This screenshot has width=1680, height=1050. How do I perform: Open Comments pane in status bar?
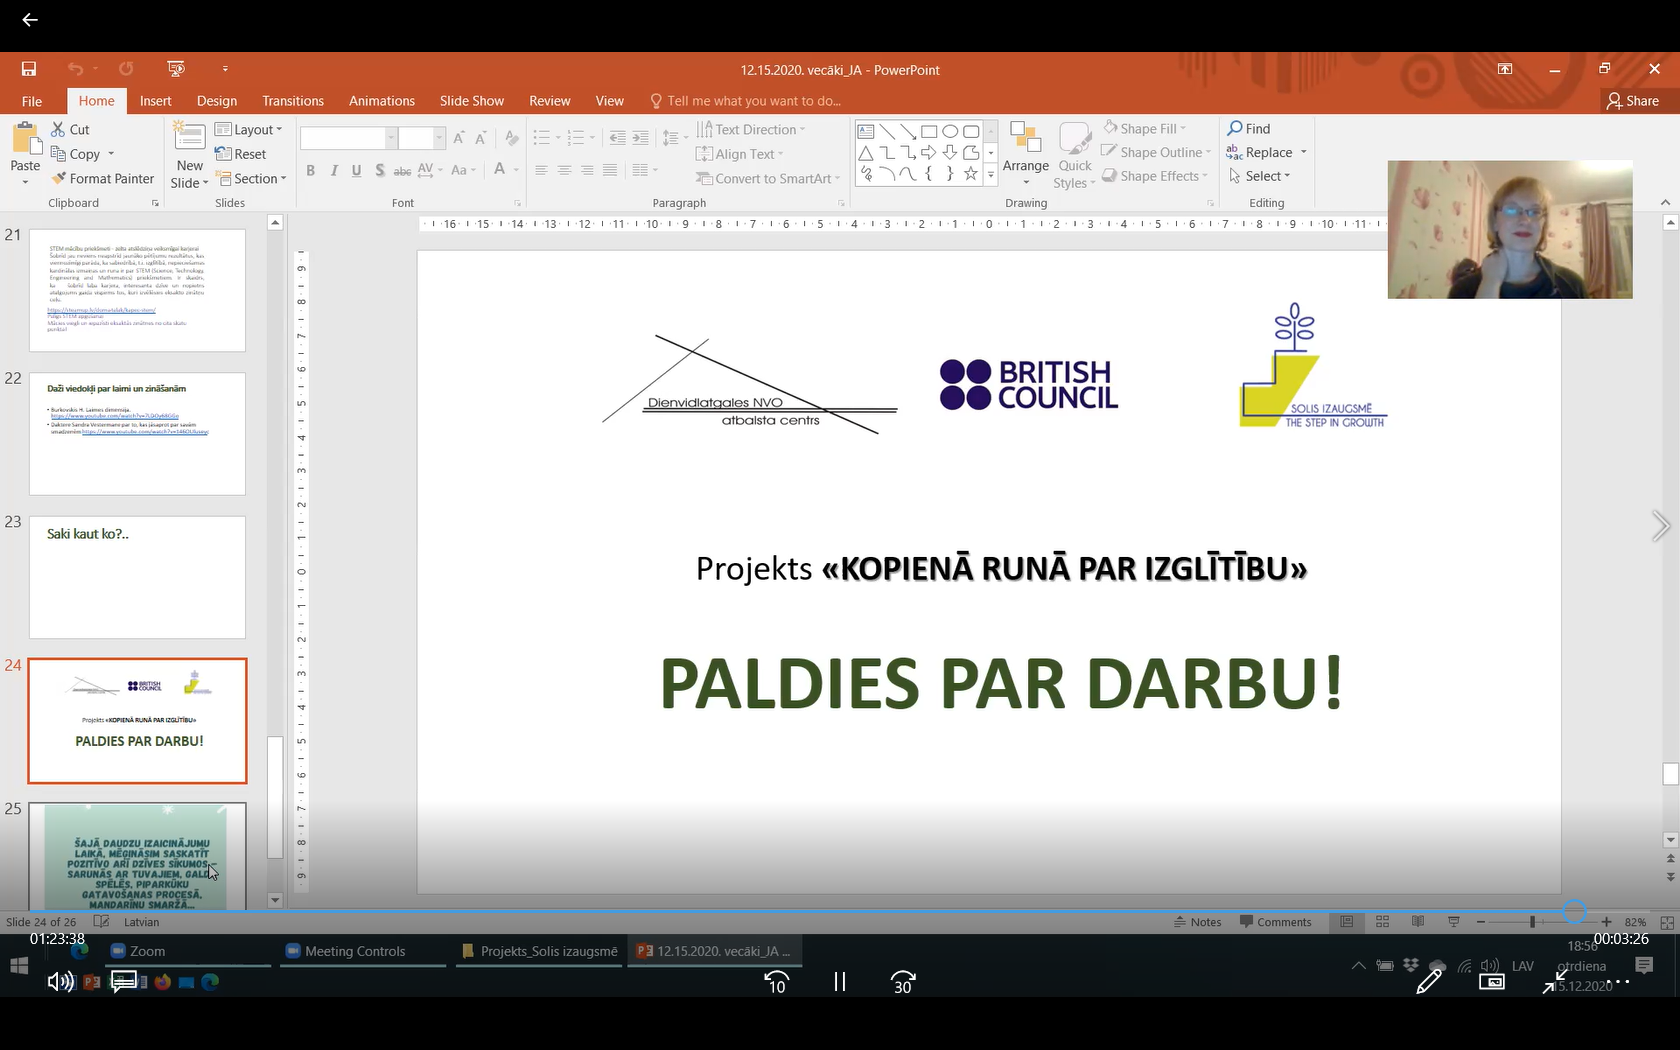1276,922
